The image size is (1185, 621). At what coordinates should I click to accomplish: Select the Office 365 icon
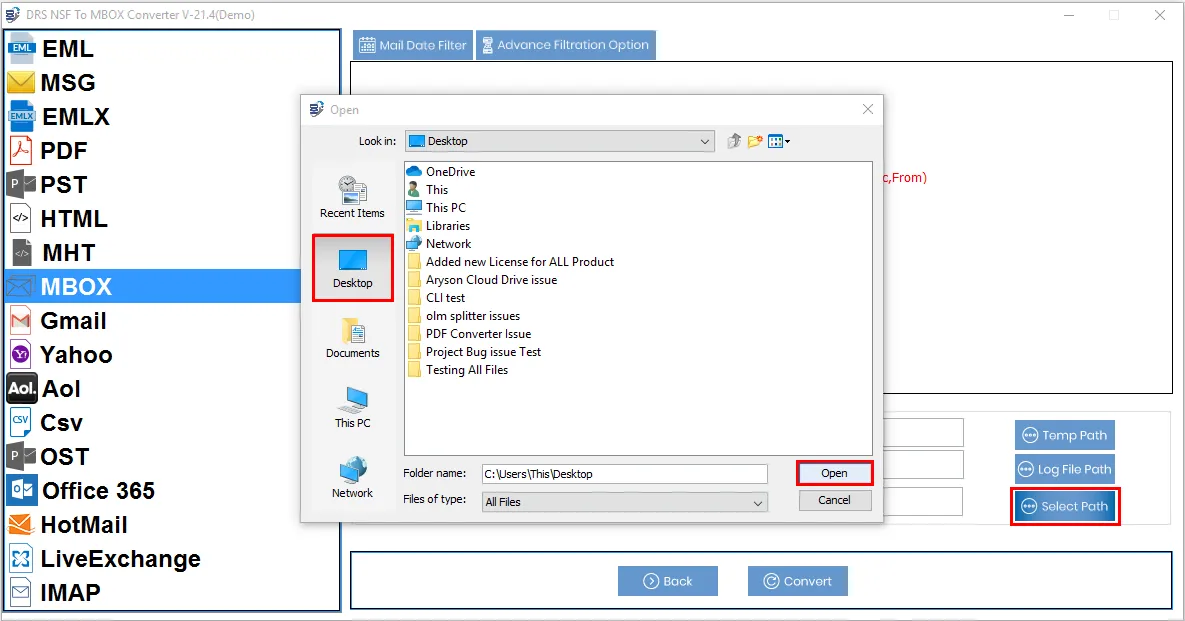[21, 490]
